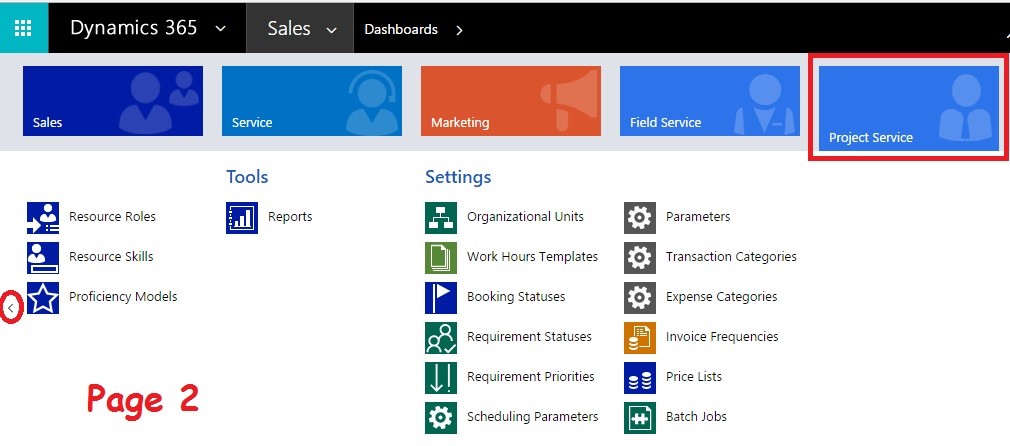The image size is (1010, 446).
Task: Click the Proficiency Models star icon
Action: [x=43, y=297]
